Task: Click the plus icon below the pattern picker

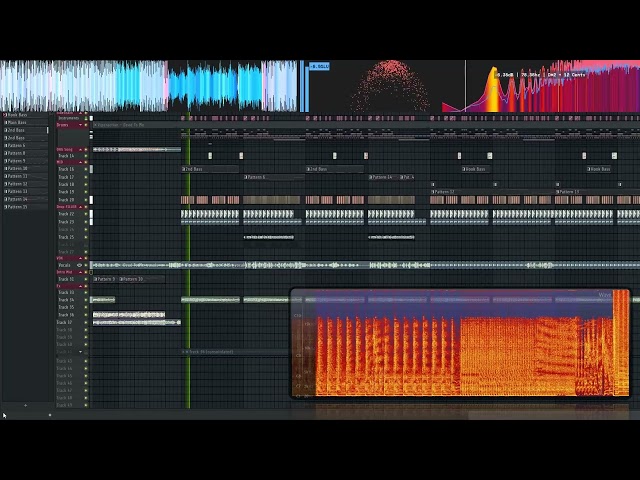Action: (26, 405)
